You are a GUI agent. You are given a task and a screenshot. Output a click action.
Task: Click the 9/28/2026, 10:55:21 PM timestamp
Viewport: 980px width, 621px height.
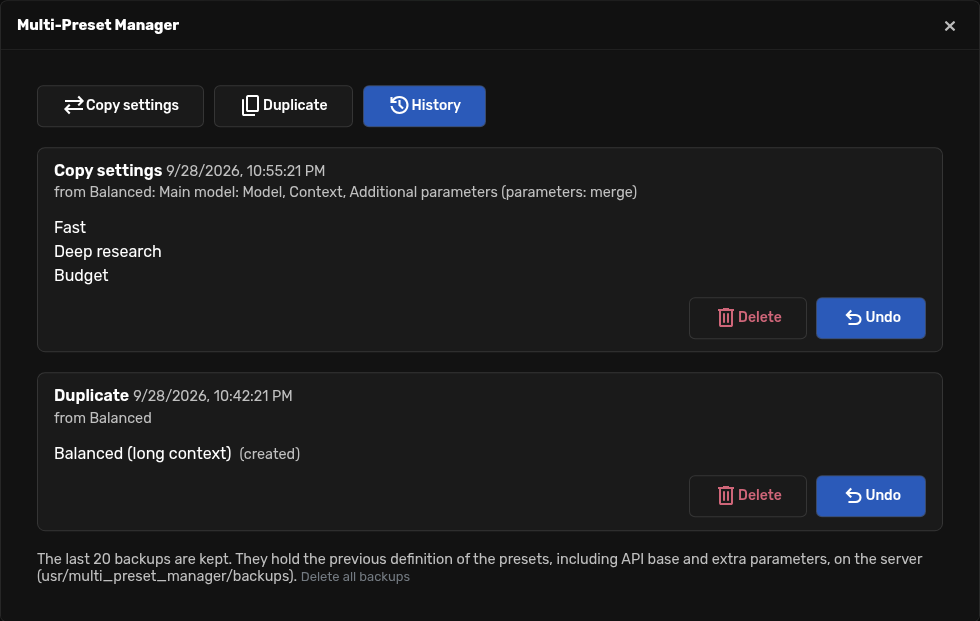pyautogui.click(x=246, y=171)
